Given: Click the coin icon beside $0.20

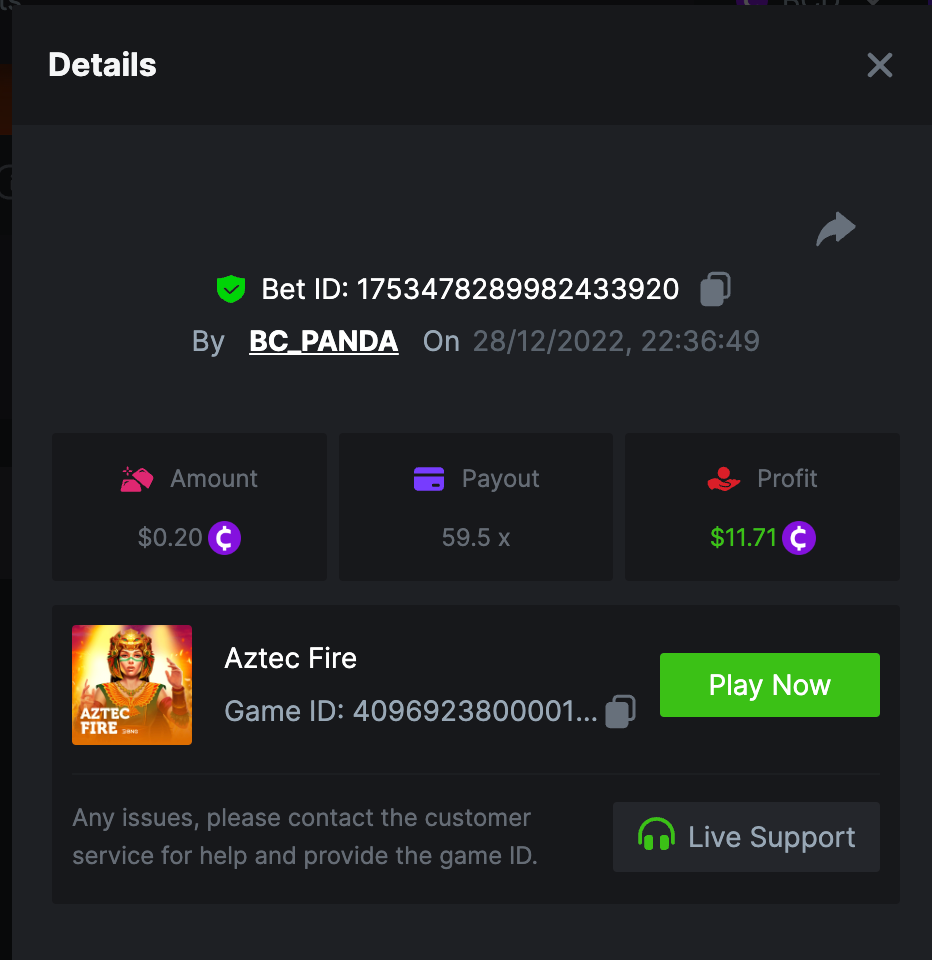Looking at the screenshot, I should (x=225, y=538).
